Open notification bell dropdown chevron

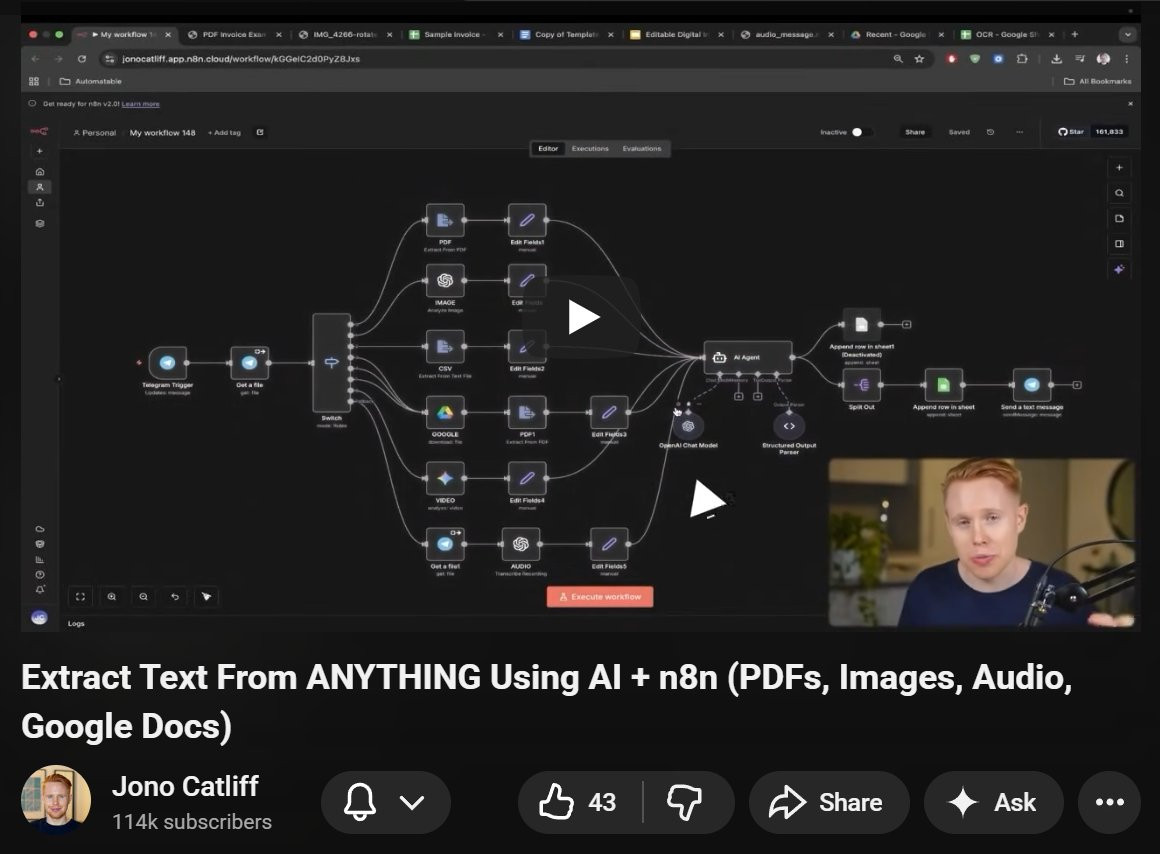tap(412, 802)
